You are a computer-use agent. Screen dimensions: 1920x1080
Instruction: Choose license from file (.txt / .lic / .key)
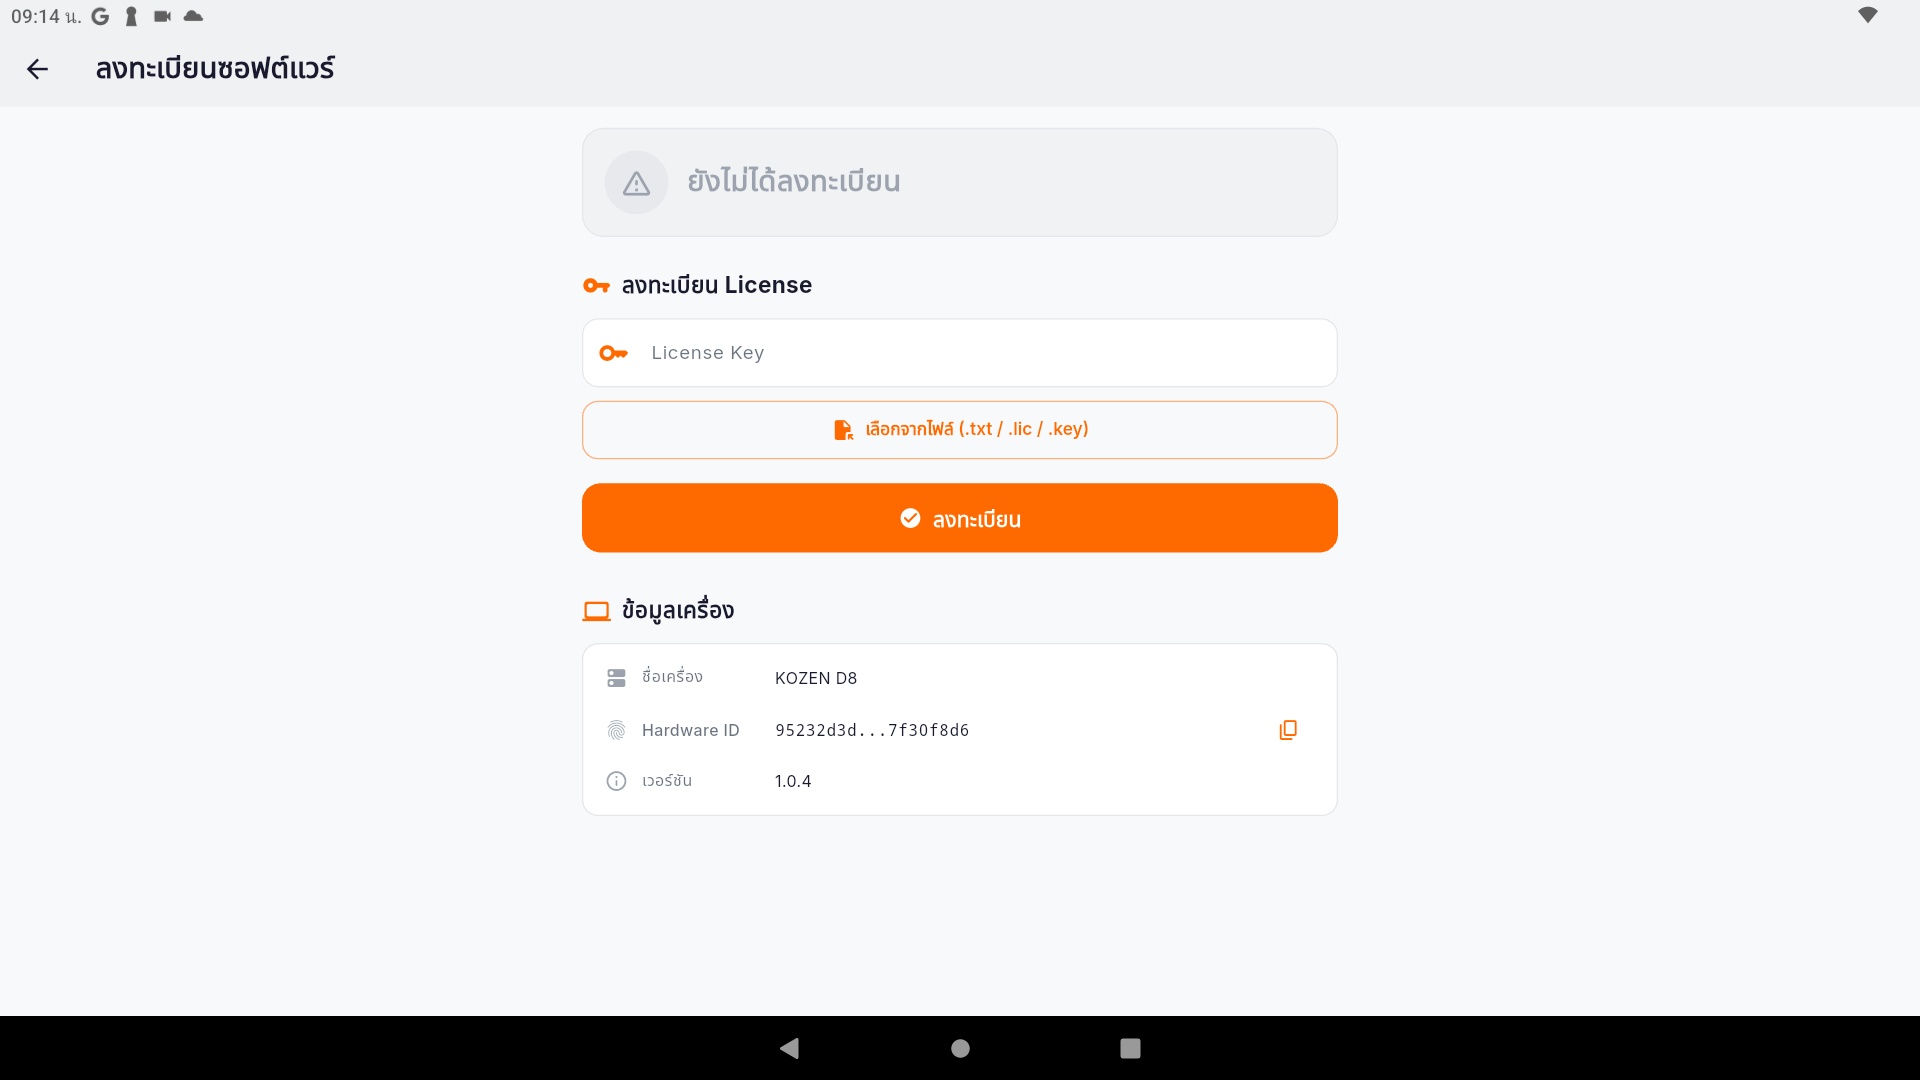coord(960,430)
